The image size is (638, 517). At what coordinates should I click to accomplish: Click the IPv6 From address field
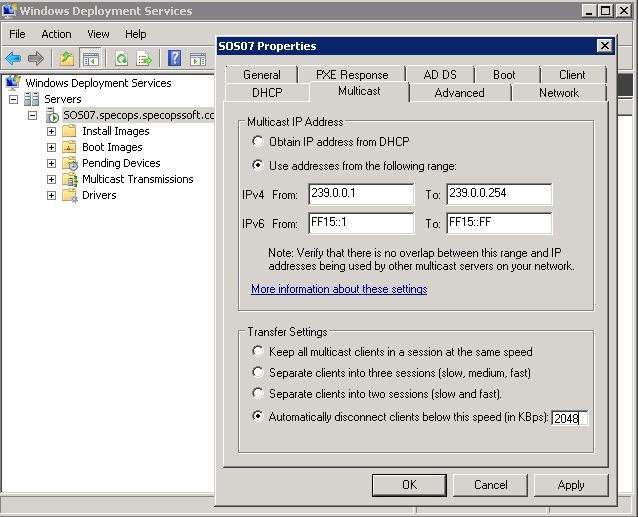point(361,223)
